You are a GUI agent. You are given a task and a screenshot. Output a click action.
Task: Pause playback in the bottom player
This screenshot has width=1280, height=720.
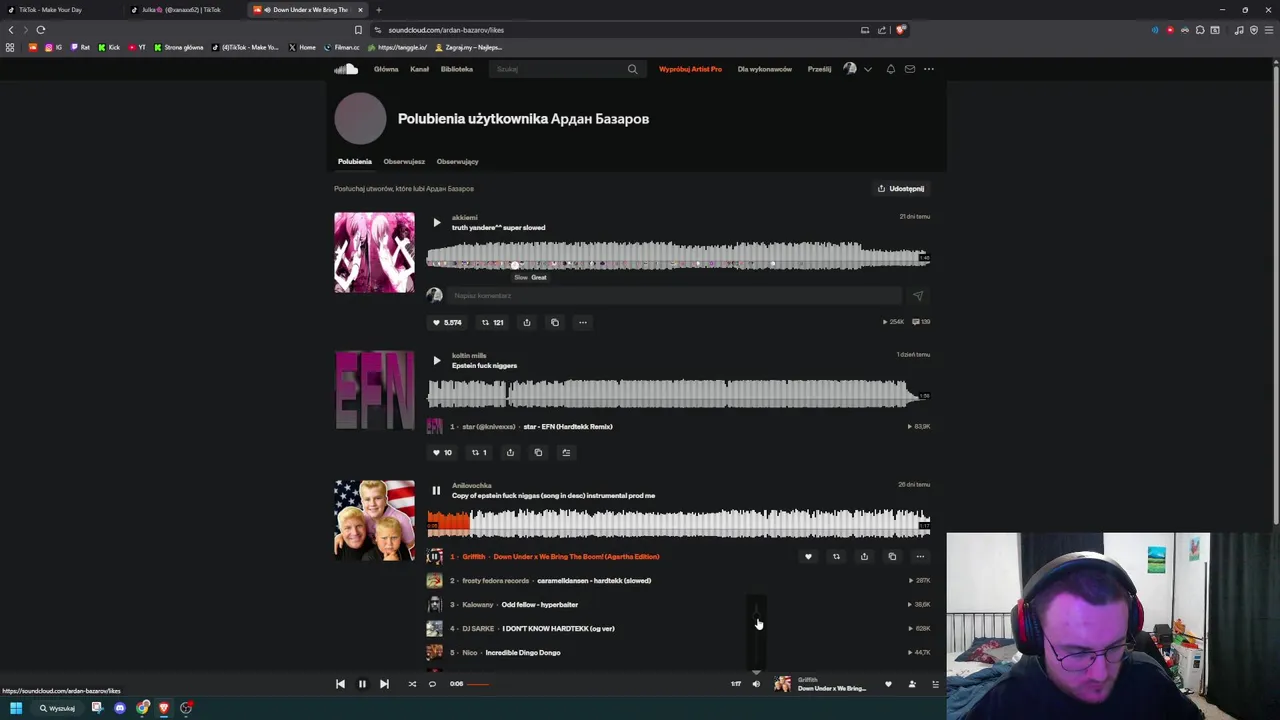[362, 684]
